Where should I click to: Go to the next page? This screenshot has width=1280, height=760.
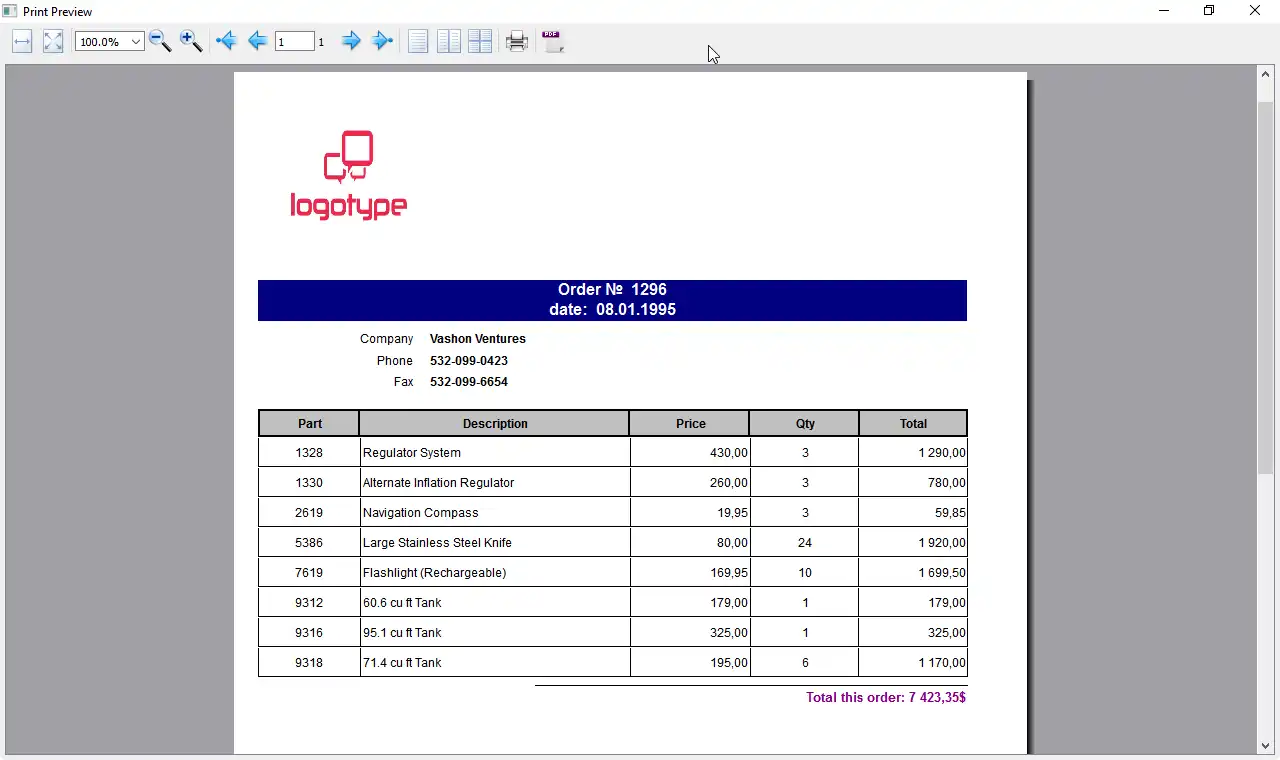click(351, 42)
